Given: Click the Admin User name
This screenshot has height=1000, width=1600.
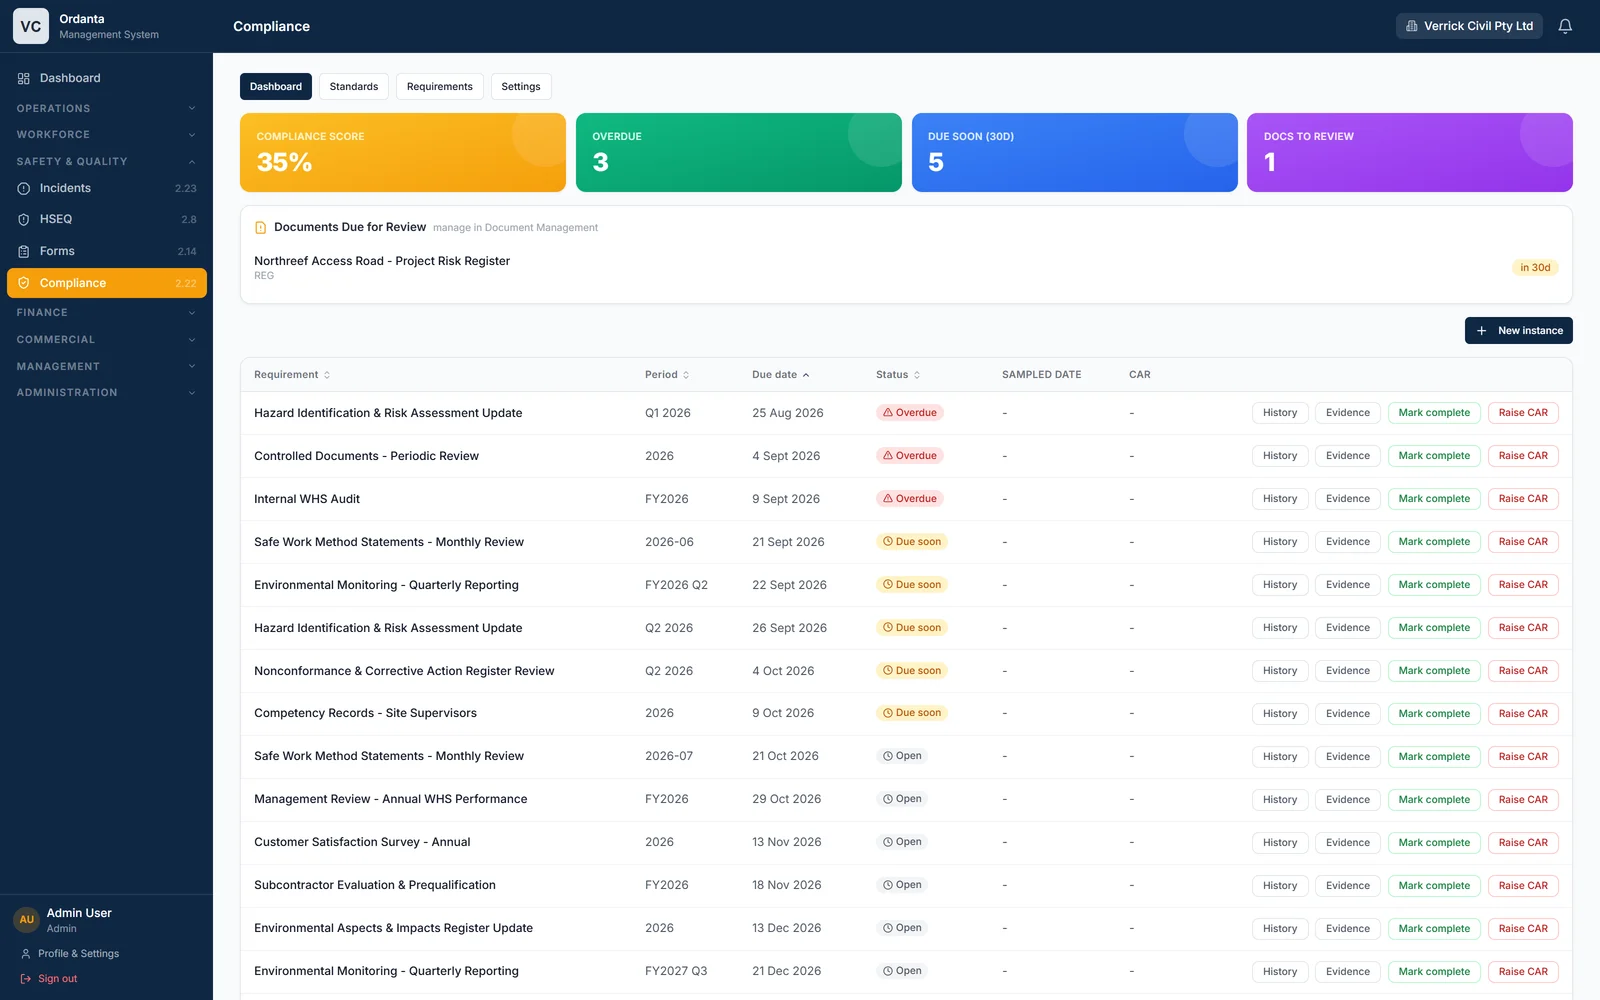Looking at the screenshot, I should point(79,913).
